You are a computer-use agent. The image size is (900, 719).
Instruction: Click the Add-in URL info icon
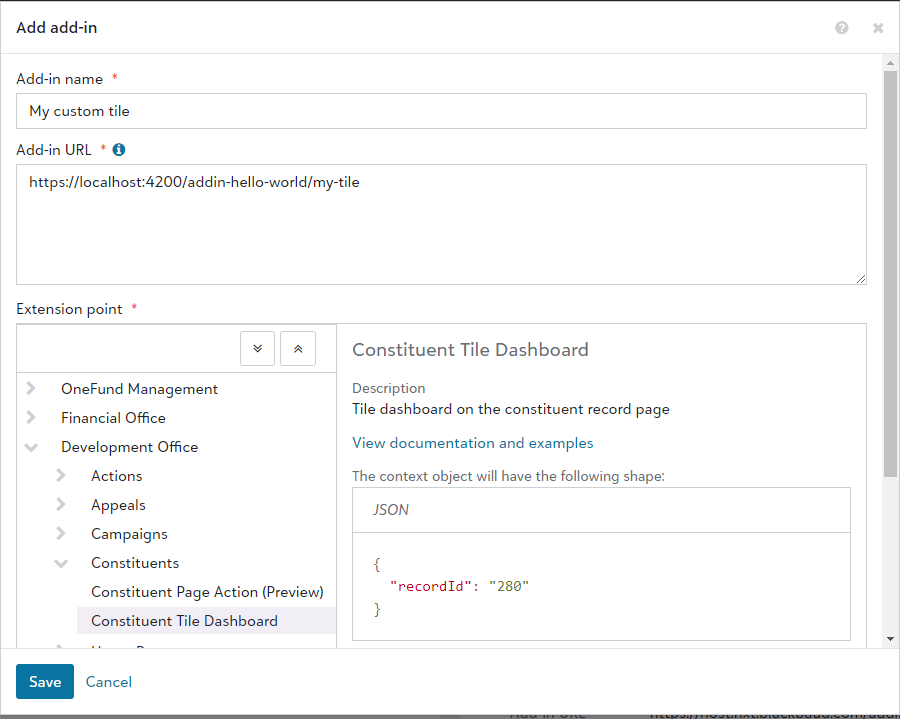pos(119,150)
